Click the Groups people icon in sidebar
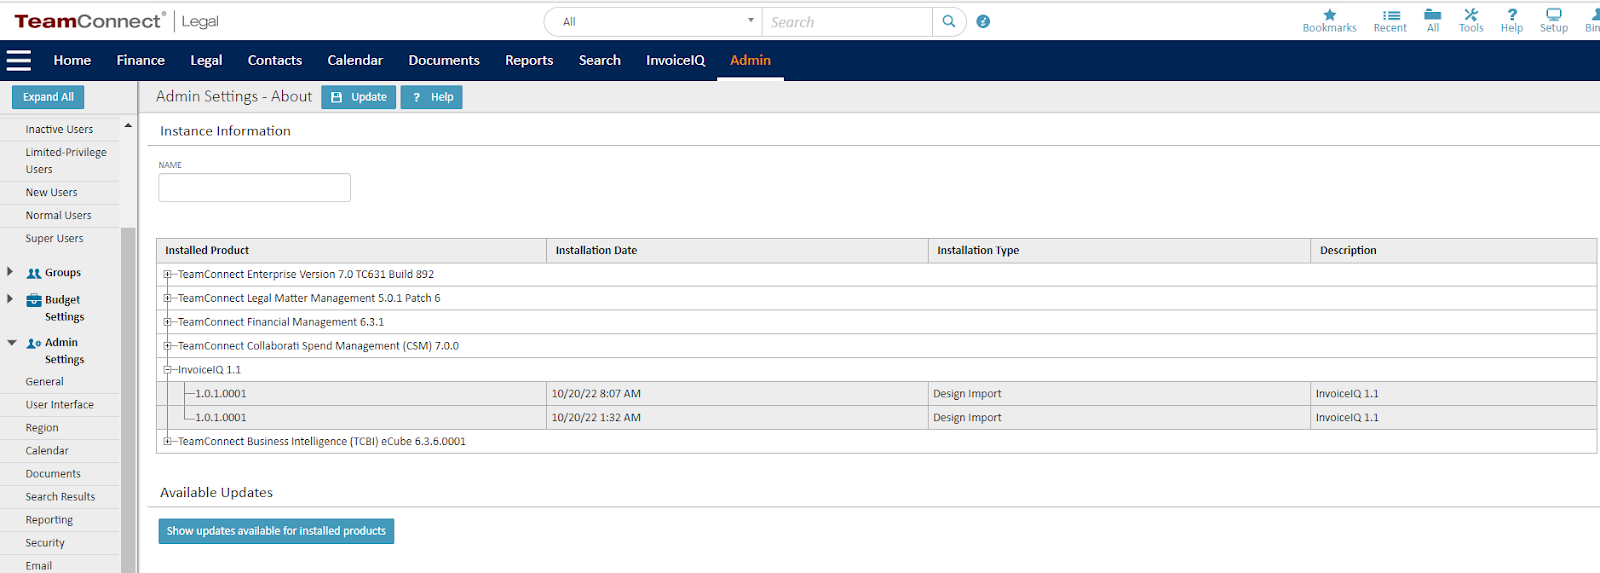 pyautogui.click(x=34, y=273)
